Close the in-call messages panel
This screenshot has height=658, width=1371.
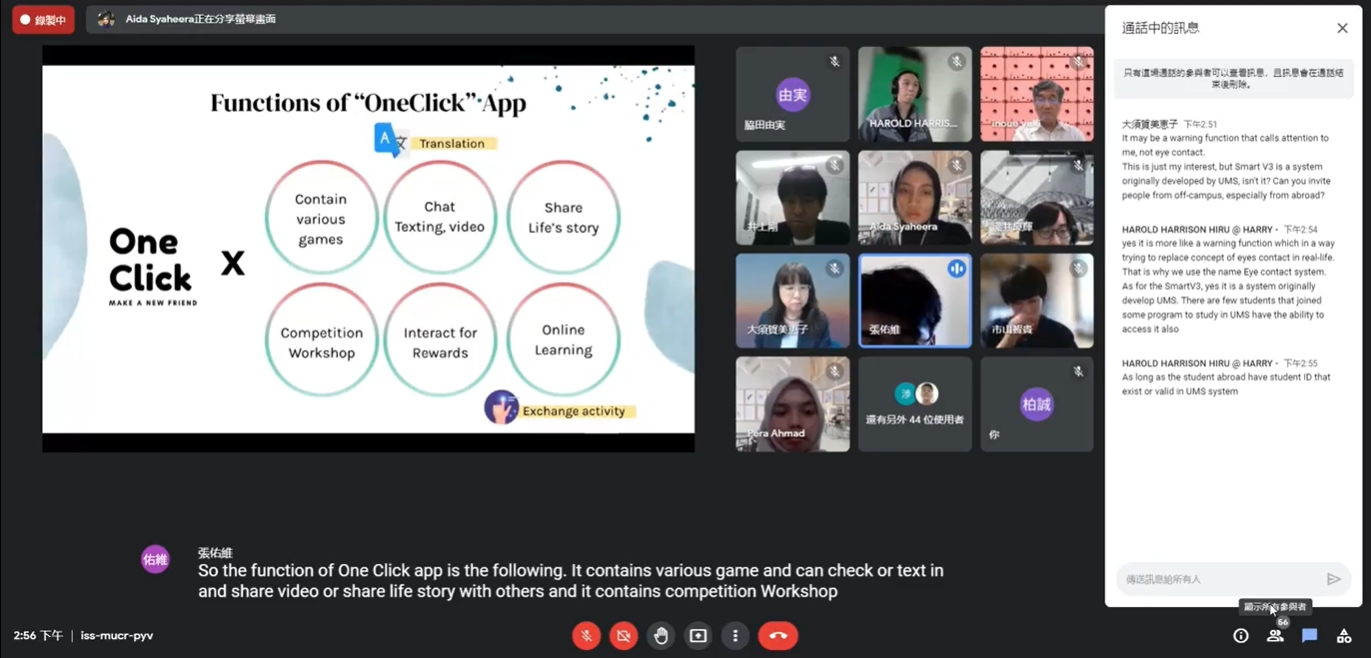click(1342, 28)
